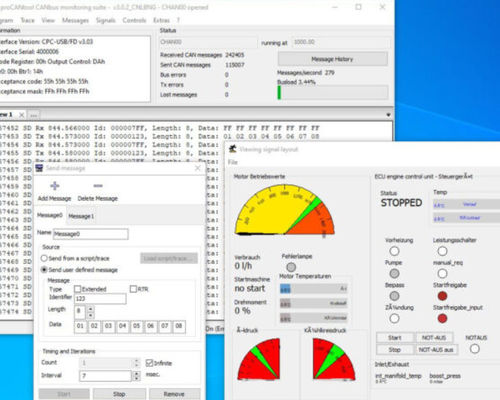The image size is (500, 400).
Task: Click the Busload progress bar
Action: click(x=333, y=93)
